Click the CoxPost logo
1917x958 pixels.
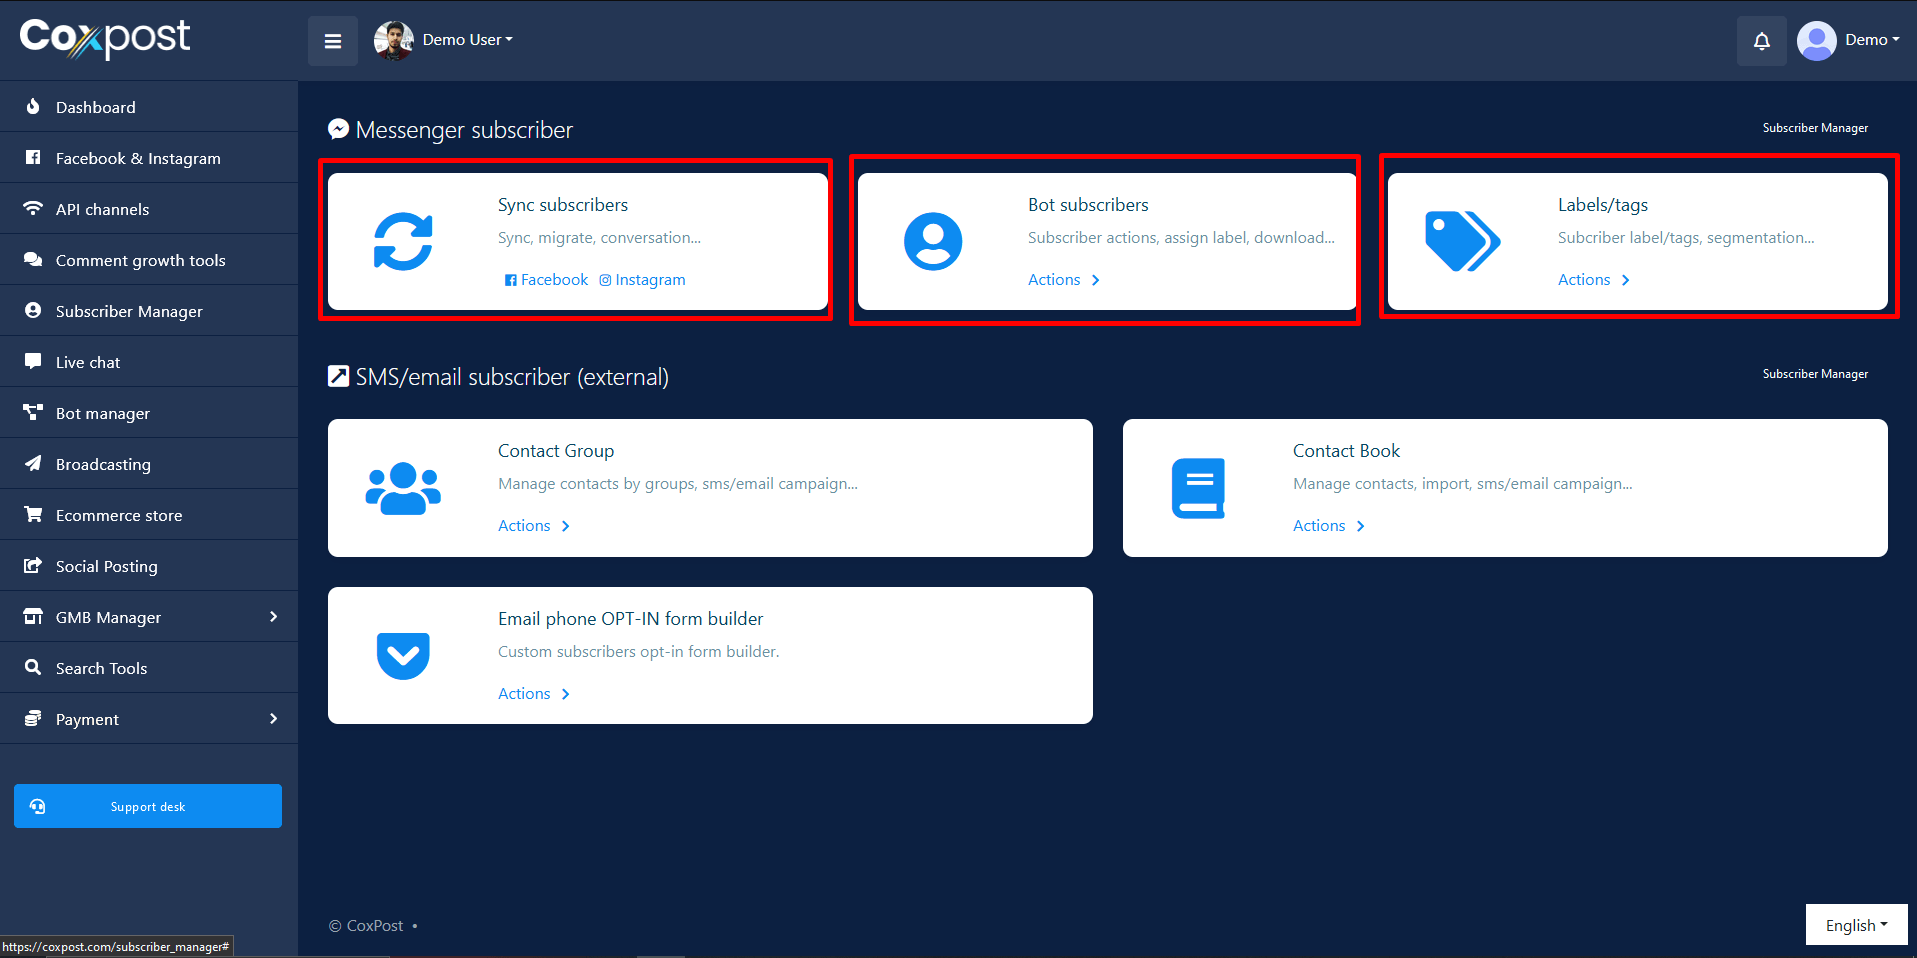click(105, 38)
